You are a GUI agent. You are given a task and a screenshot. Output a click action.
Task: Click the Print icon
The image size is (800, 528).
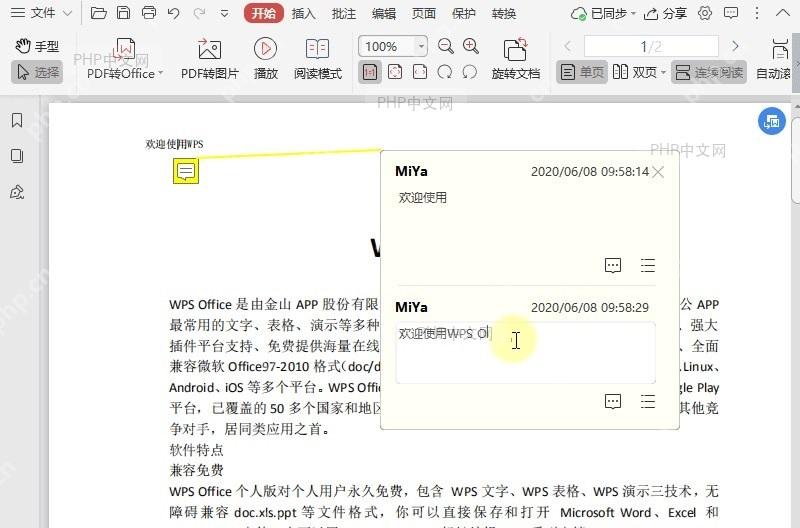[x=149, y=13]
